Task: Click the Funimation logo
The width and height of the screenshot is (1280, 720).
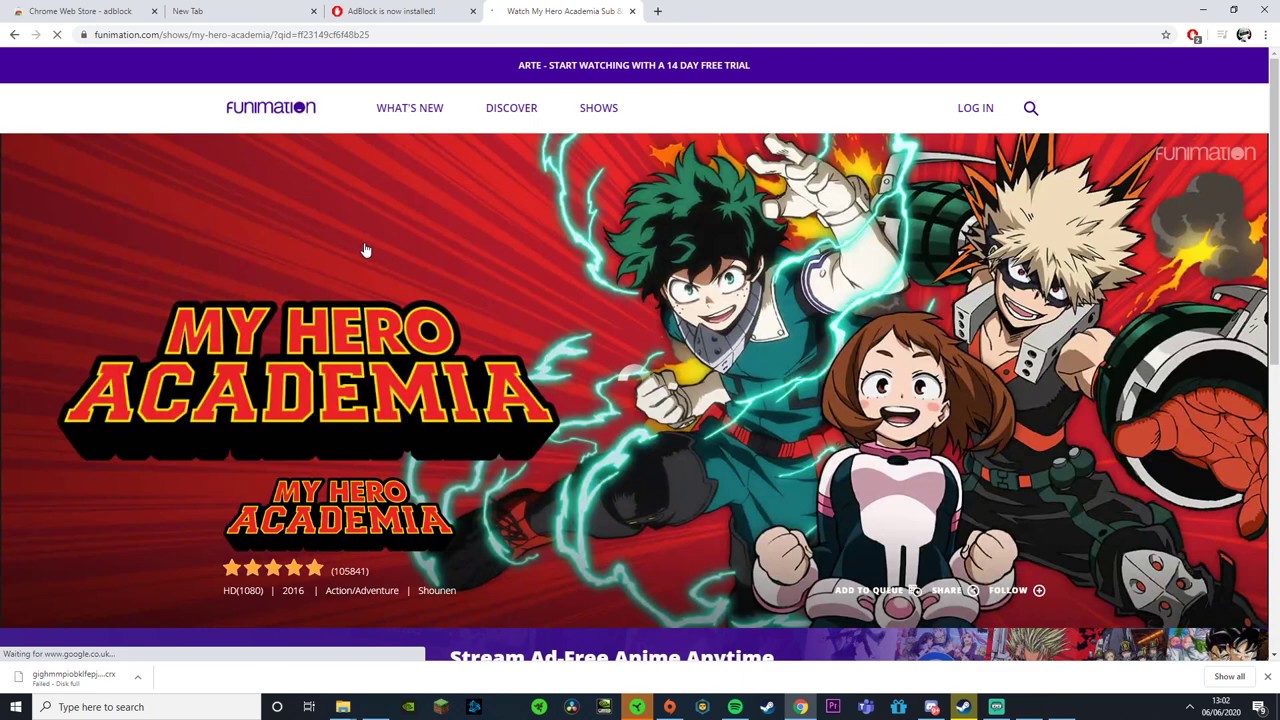Action: click(x=271, y=107)
